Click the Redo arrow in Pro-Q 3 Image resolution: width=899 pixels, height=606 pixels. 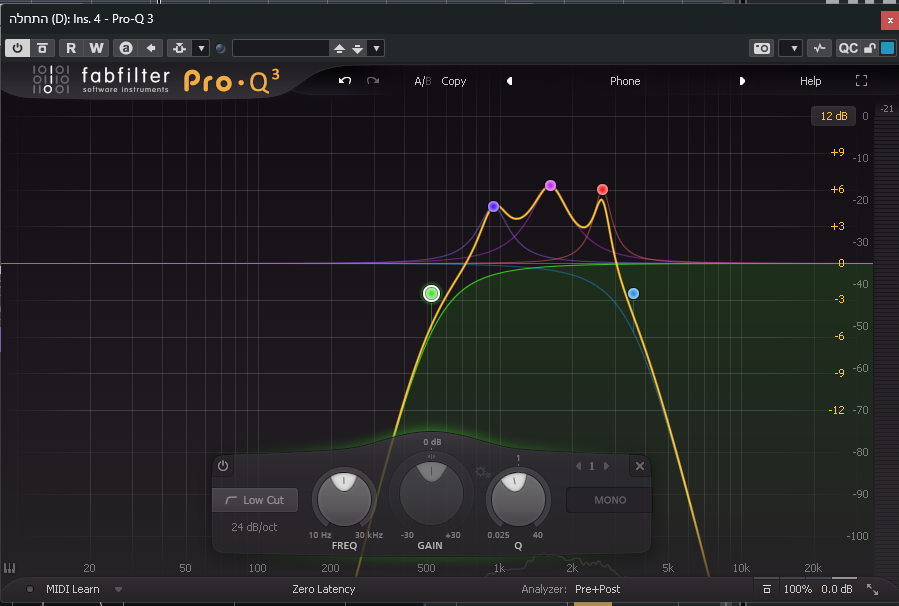click(373, 81)
